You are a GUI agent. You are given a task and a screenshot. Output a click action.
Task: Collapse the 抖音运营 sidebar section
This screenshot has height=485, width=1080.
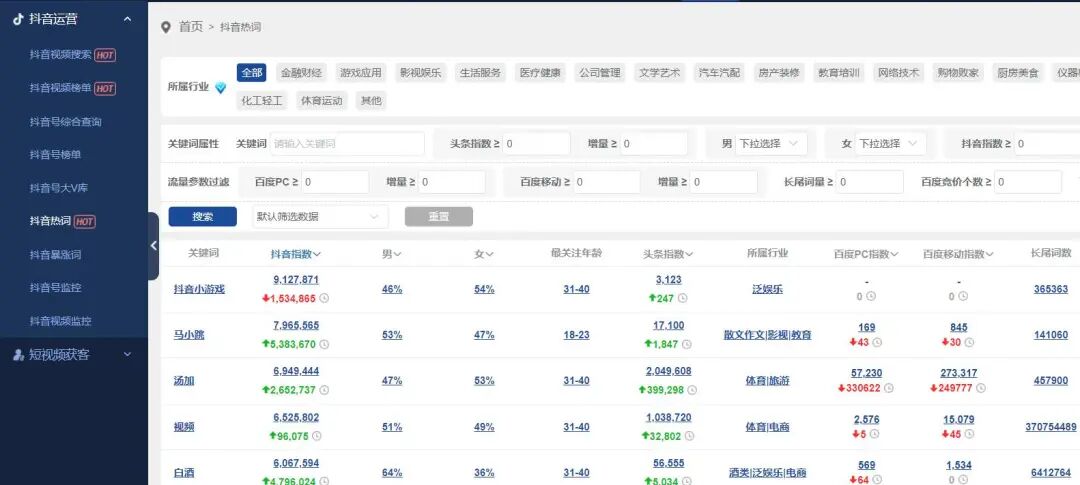pos(127,19)
